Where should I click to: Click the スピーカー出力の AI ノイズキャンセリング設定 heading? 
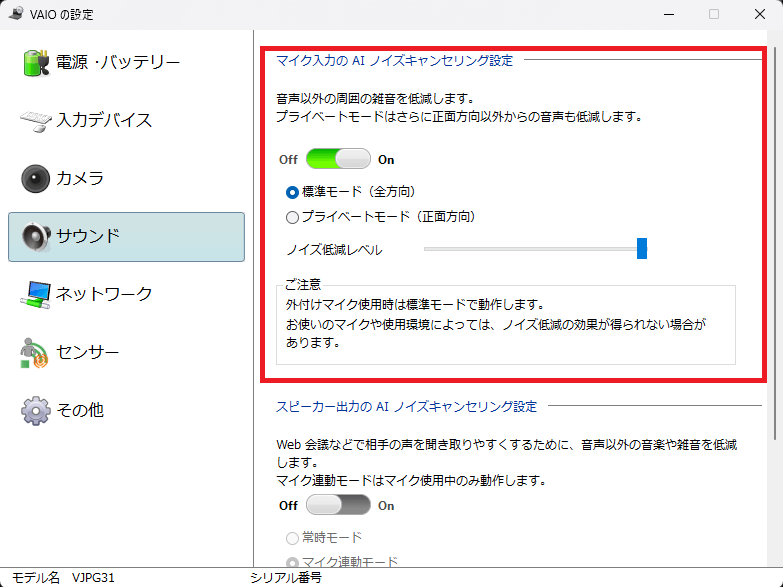point(406,407)
